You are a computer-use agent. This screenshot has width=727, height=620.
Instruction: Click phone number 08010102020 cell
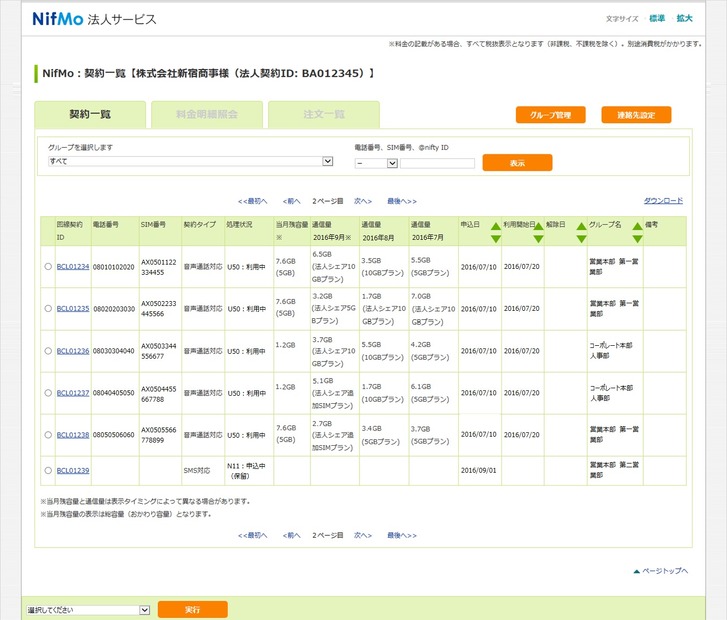click(114, 267)
